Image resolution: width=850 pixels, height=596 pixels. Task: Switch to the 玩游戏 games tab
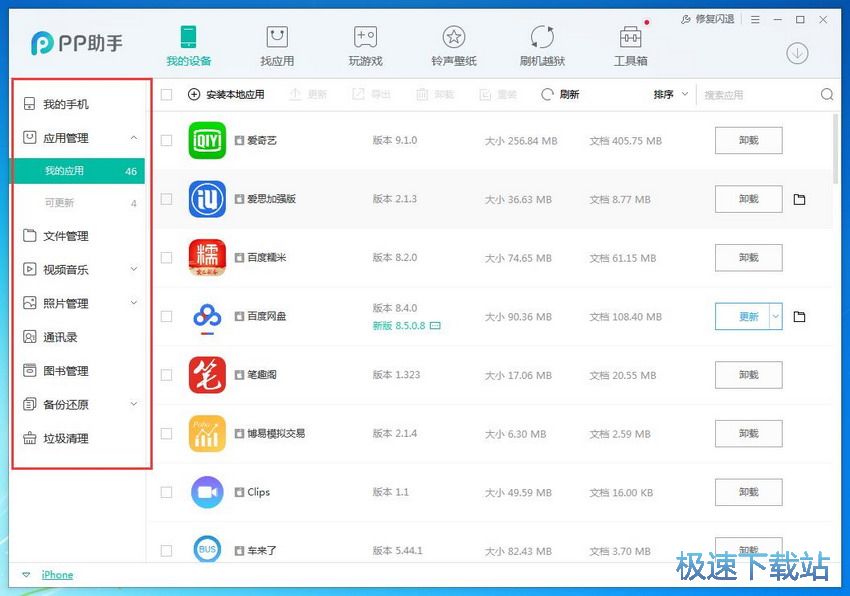pyautogui.click(x=365, y=47)
